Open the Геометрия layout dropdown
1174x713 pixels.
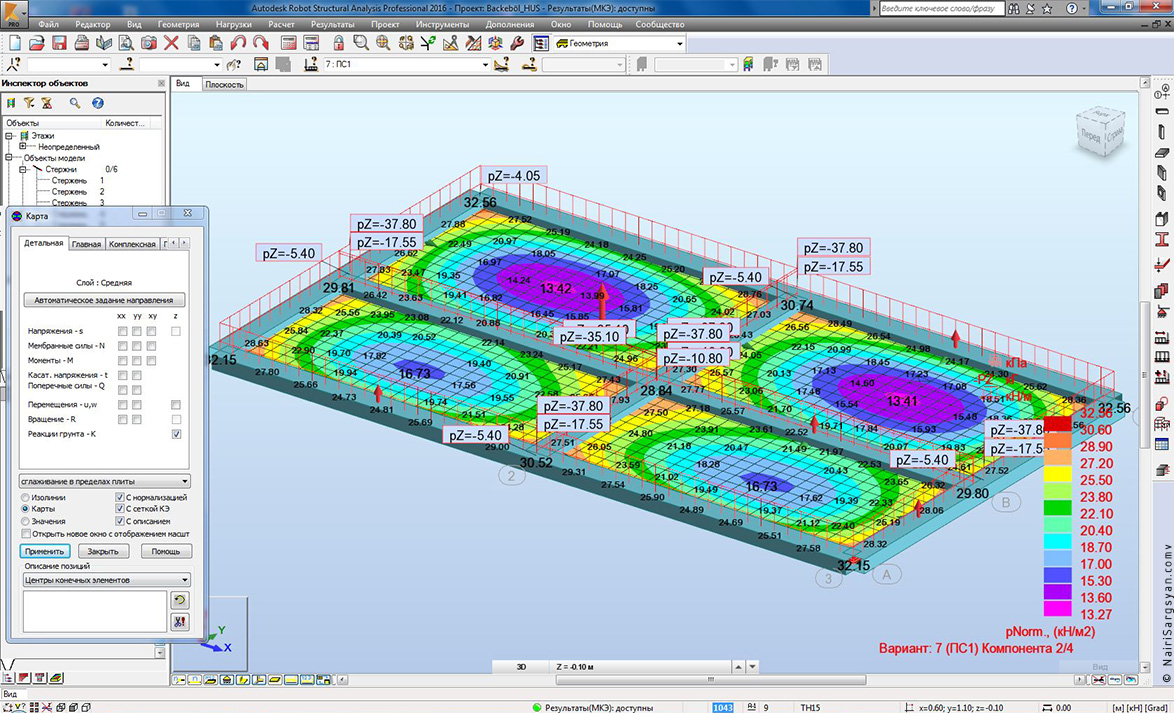tap(680, 43)
